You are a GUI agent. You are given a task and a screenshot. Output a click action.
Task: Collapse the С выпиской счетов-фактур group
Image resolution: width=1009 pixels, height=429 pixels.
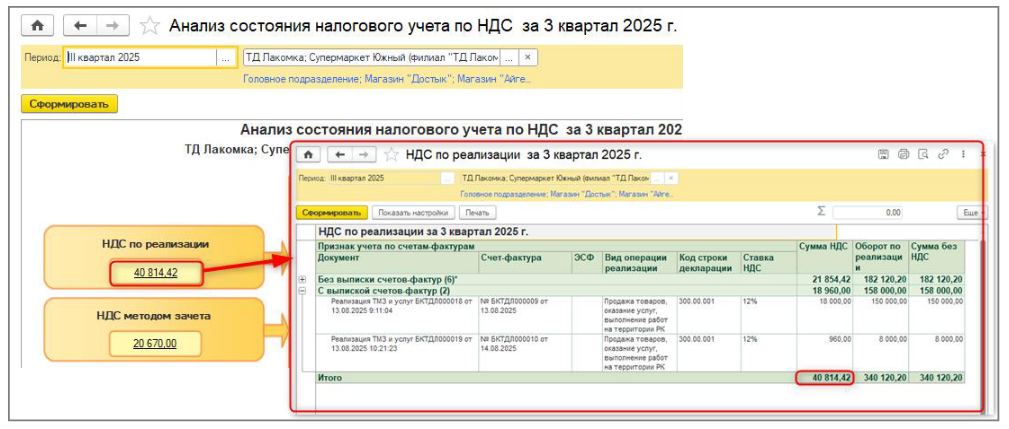(x=303, y=290)
